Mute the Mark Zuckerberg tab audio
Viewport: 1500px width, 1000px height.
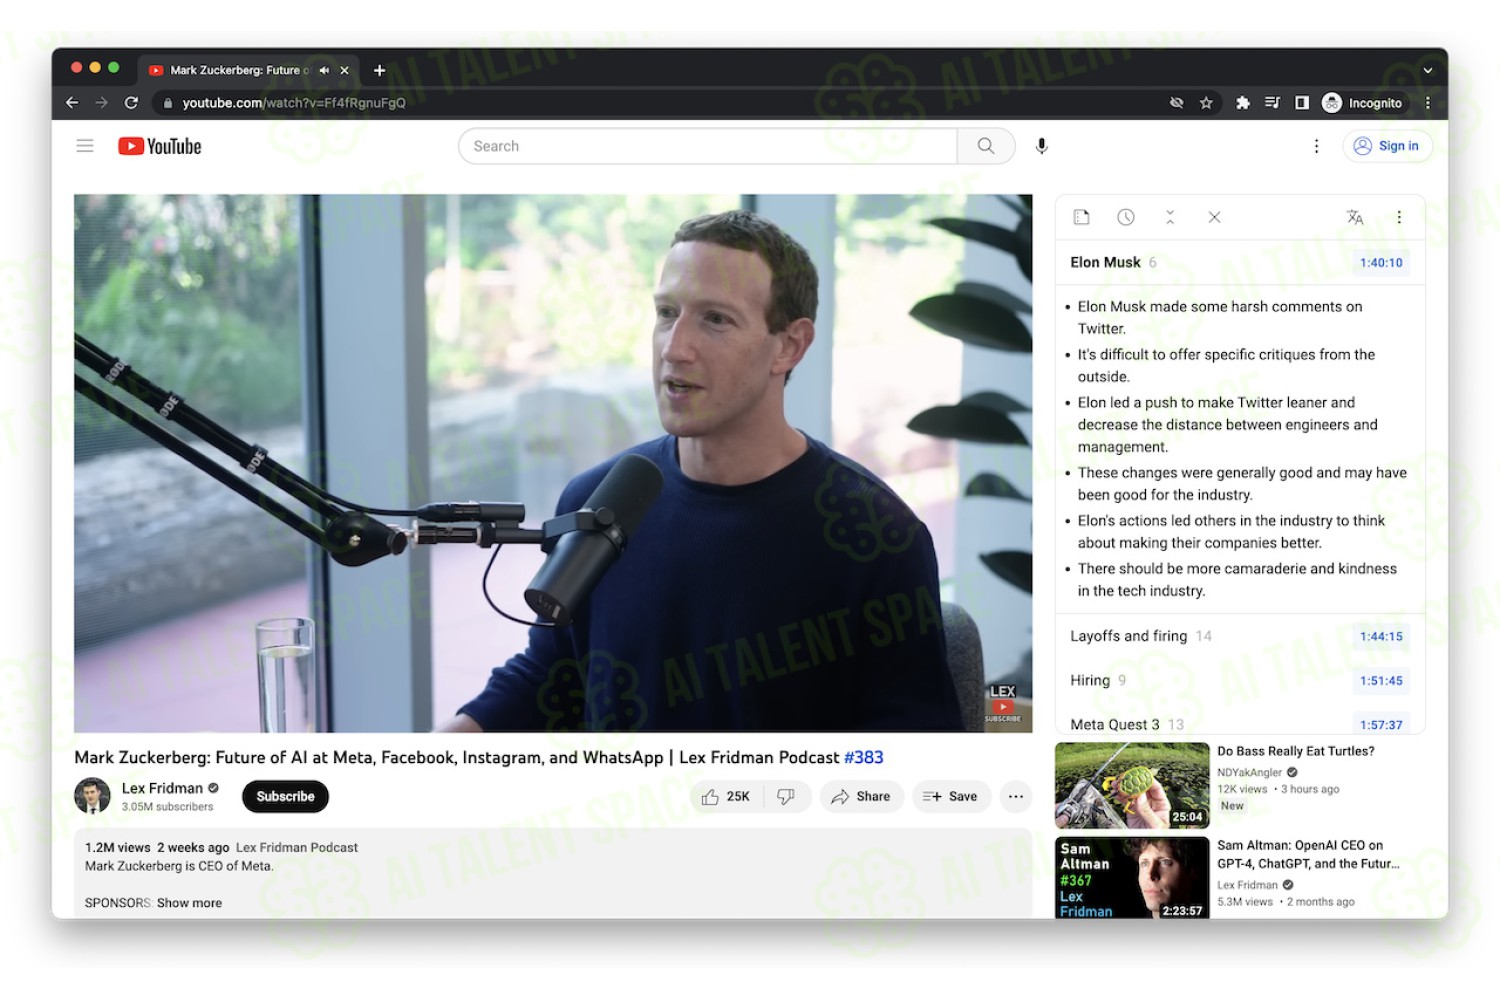324,70
